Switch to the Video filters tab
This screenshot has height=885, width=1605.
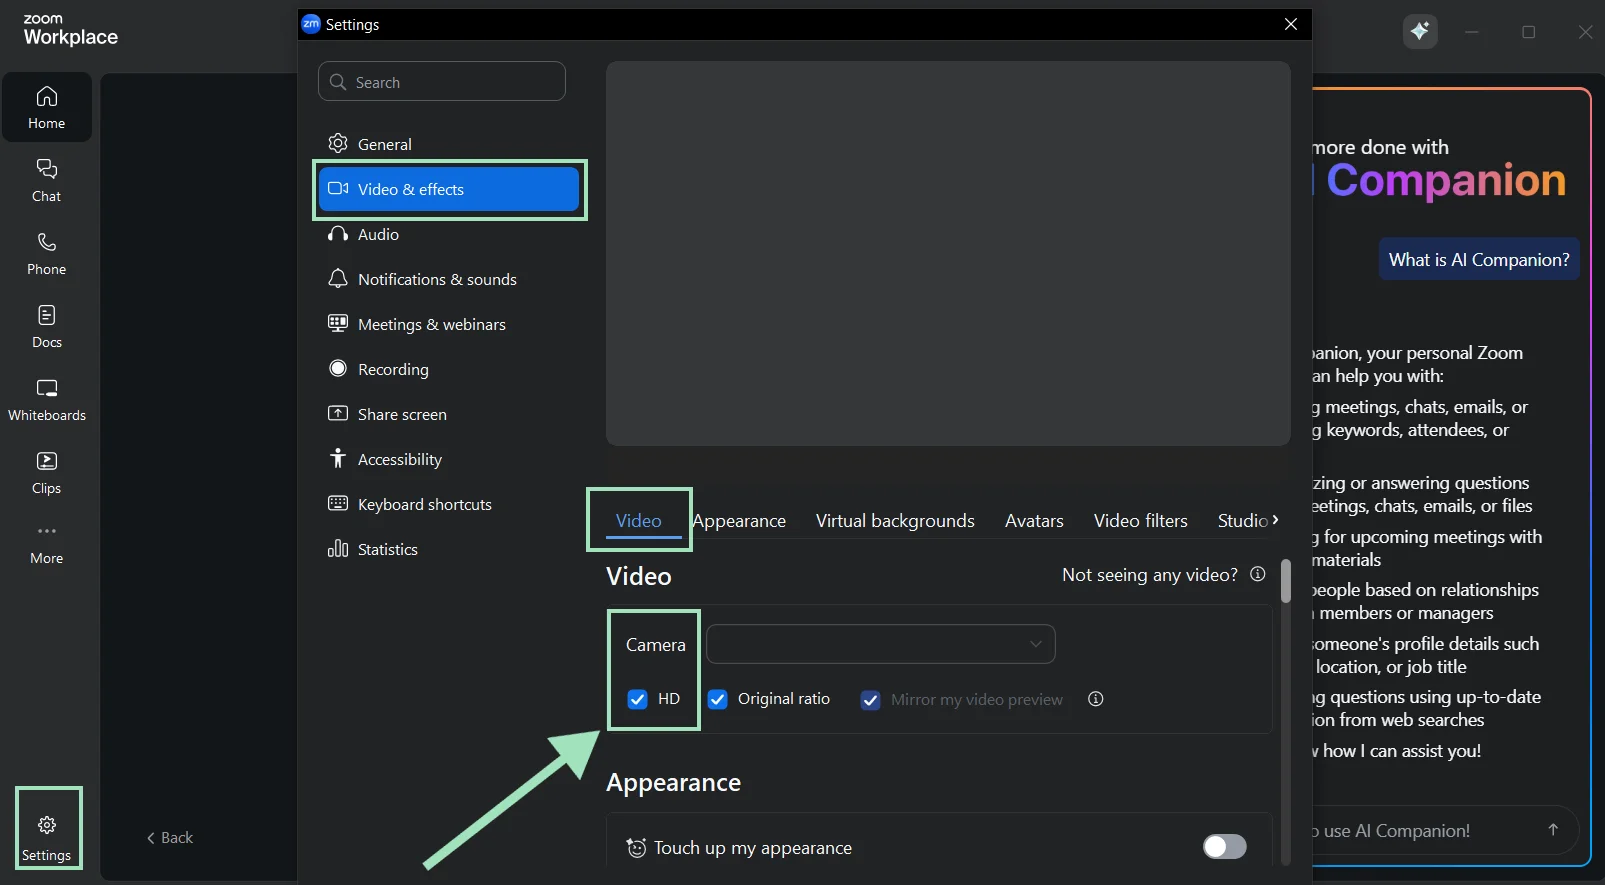point(1141,521)
